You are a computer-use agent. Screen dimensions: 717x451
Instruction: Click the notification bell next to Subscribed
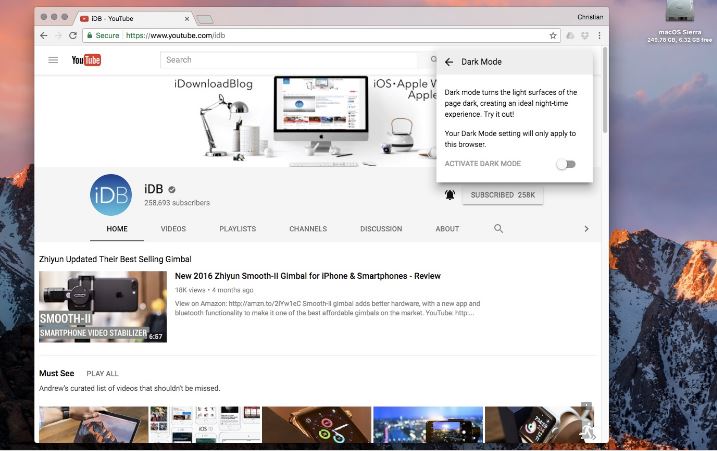pos(450,195)
